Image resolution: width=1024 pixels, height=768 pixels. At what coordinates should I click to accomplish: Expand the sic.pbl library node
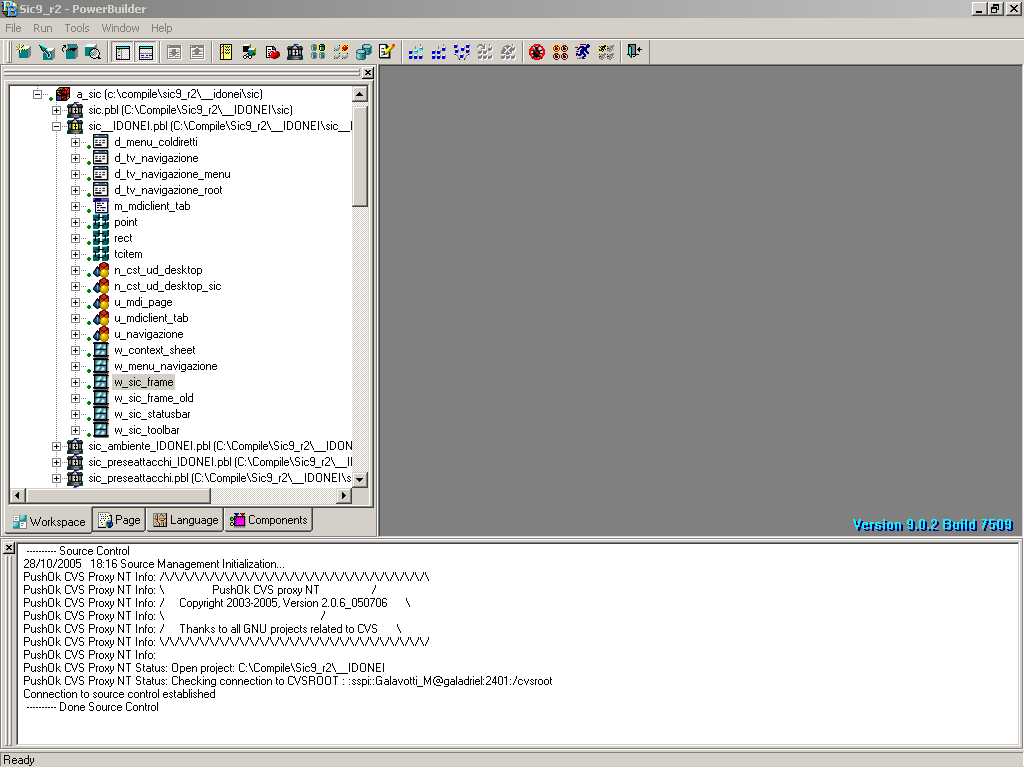click(x=57, y=110)
